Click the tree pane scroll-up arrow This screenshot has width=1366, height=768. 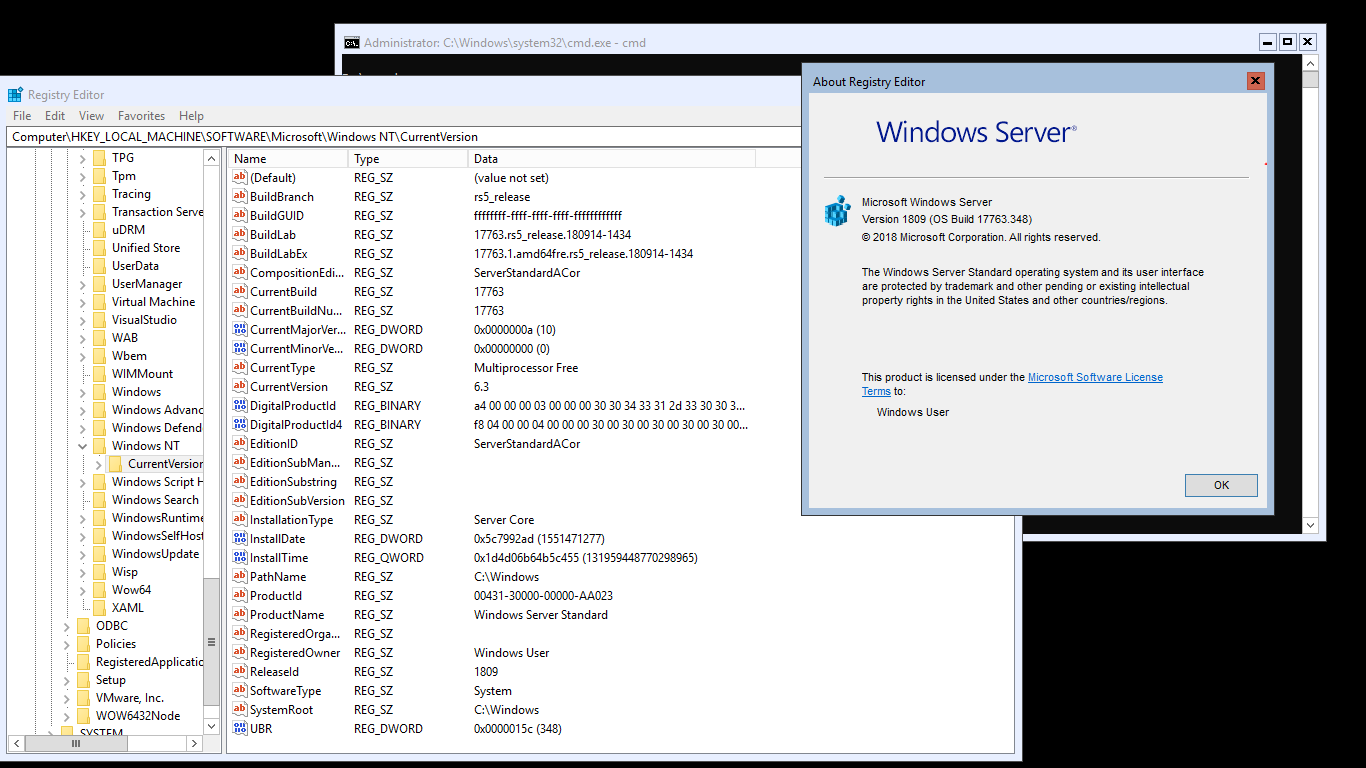click(211, 158)
